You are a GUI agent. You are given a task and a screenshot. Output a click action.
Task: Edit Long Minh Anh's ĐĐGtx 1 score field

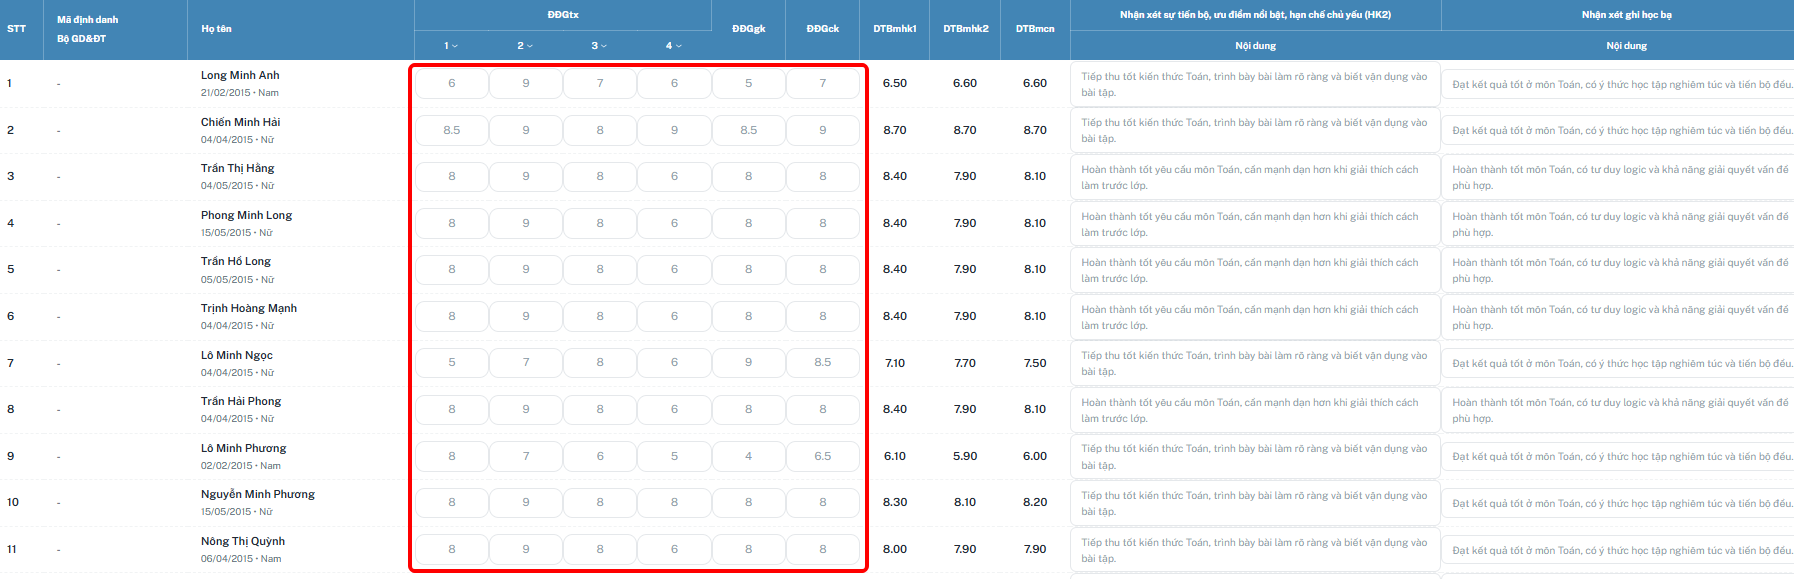[452, 83]
